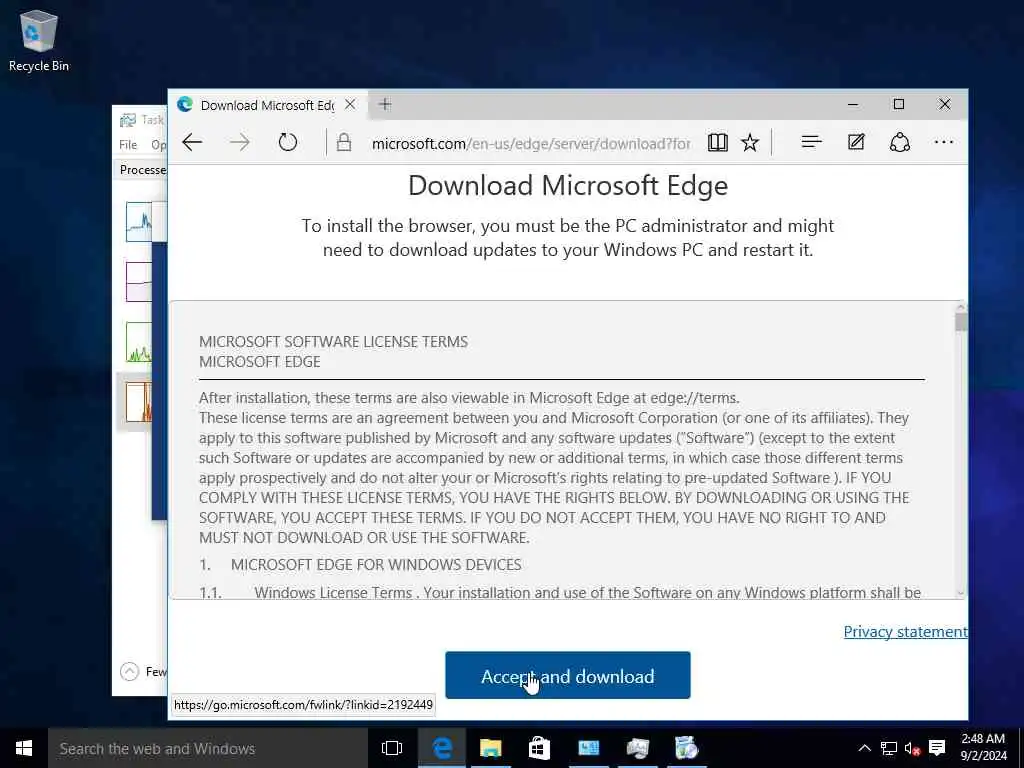Select green graph thumbnail in Task Manager
The height and width of the screenshot is (768, 1024).
(x=139, y=342)
